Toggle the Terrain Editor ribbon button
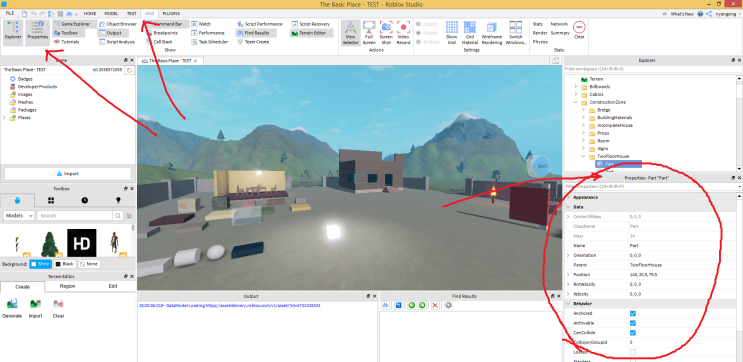The image size is (743, 362). click(x=312, y=33)
